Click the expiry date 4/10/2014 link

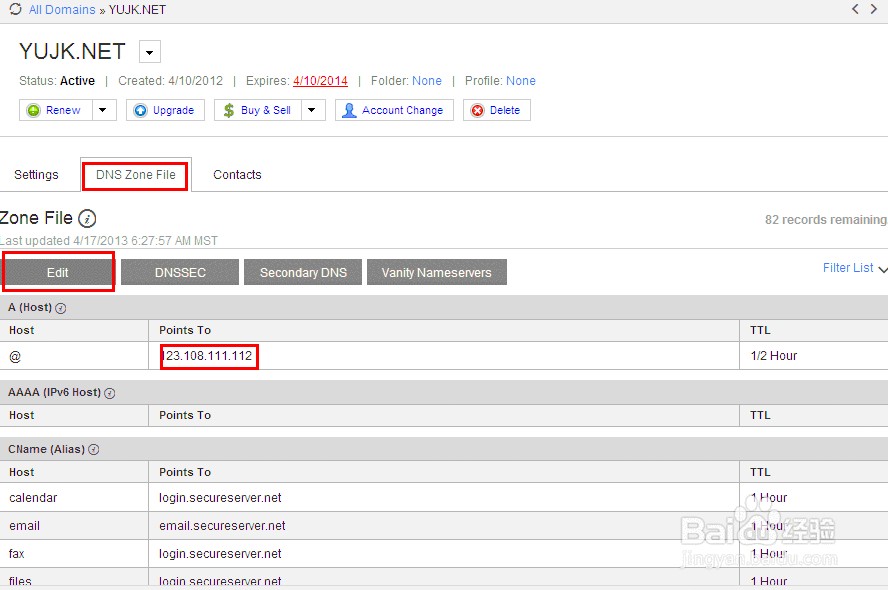(320, 80)
